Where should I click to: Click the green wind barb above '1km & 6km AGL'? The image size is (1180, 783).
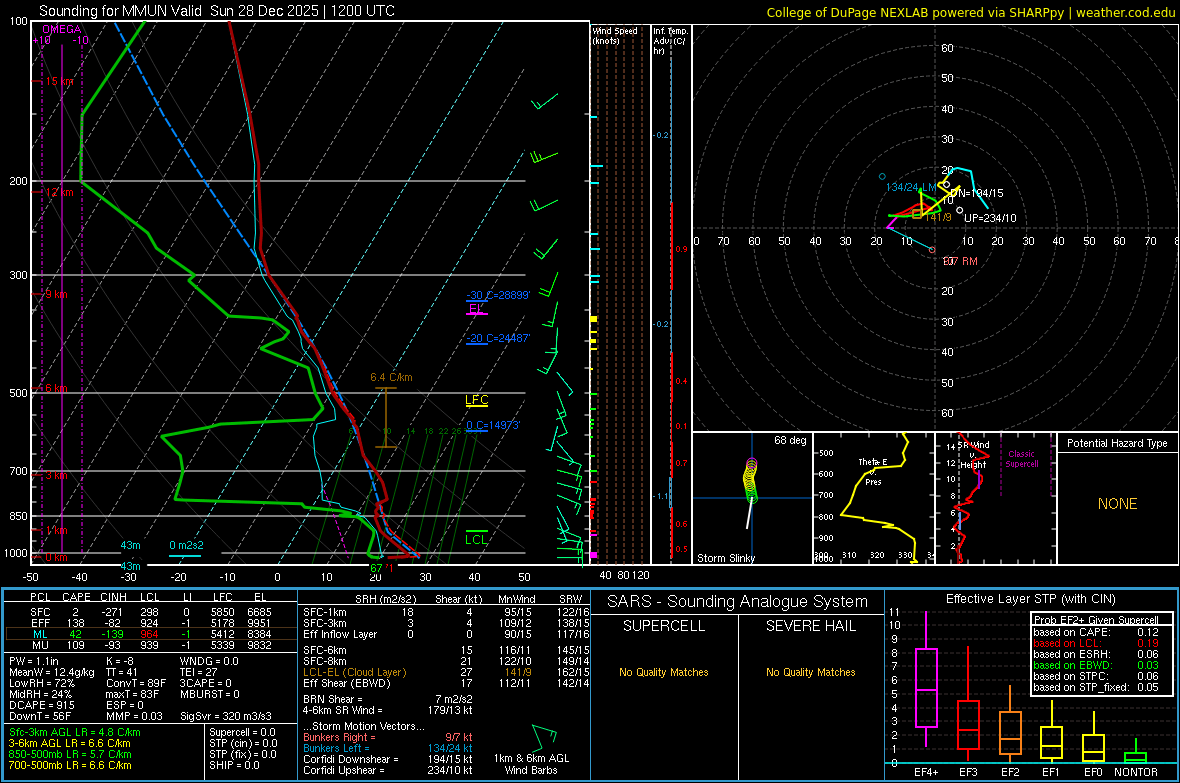pos(543,737)
